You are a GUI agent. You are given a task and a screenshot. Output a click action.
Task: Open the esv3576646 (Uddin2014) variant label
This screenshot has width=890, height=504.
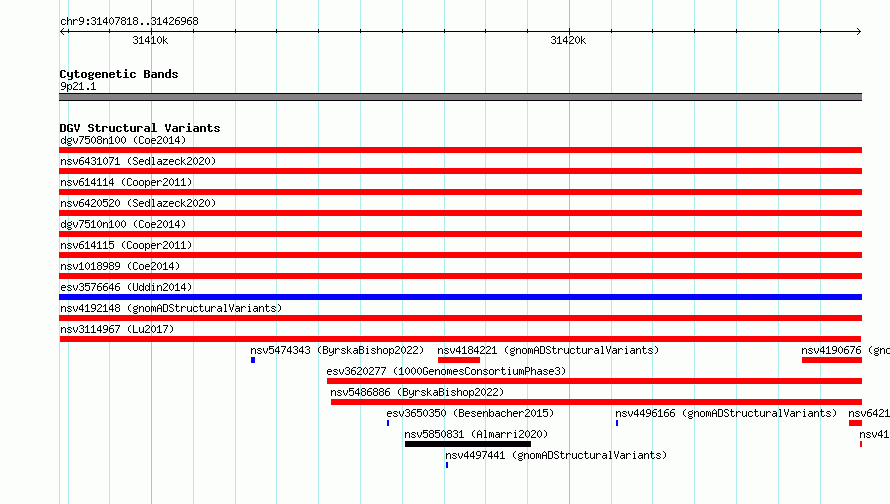click(126, 287)
